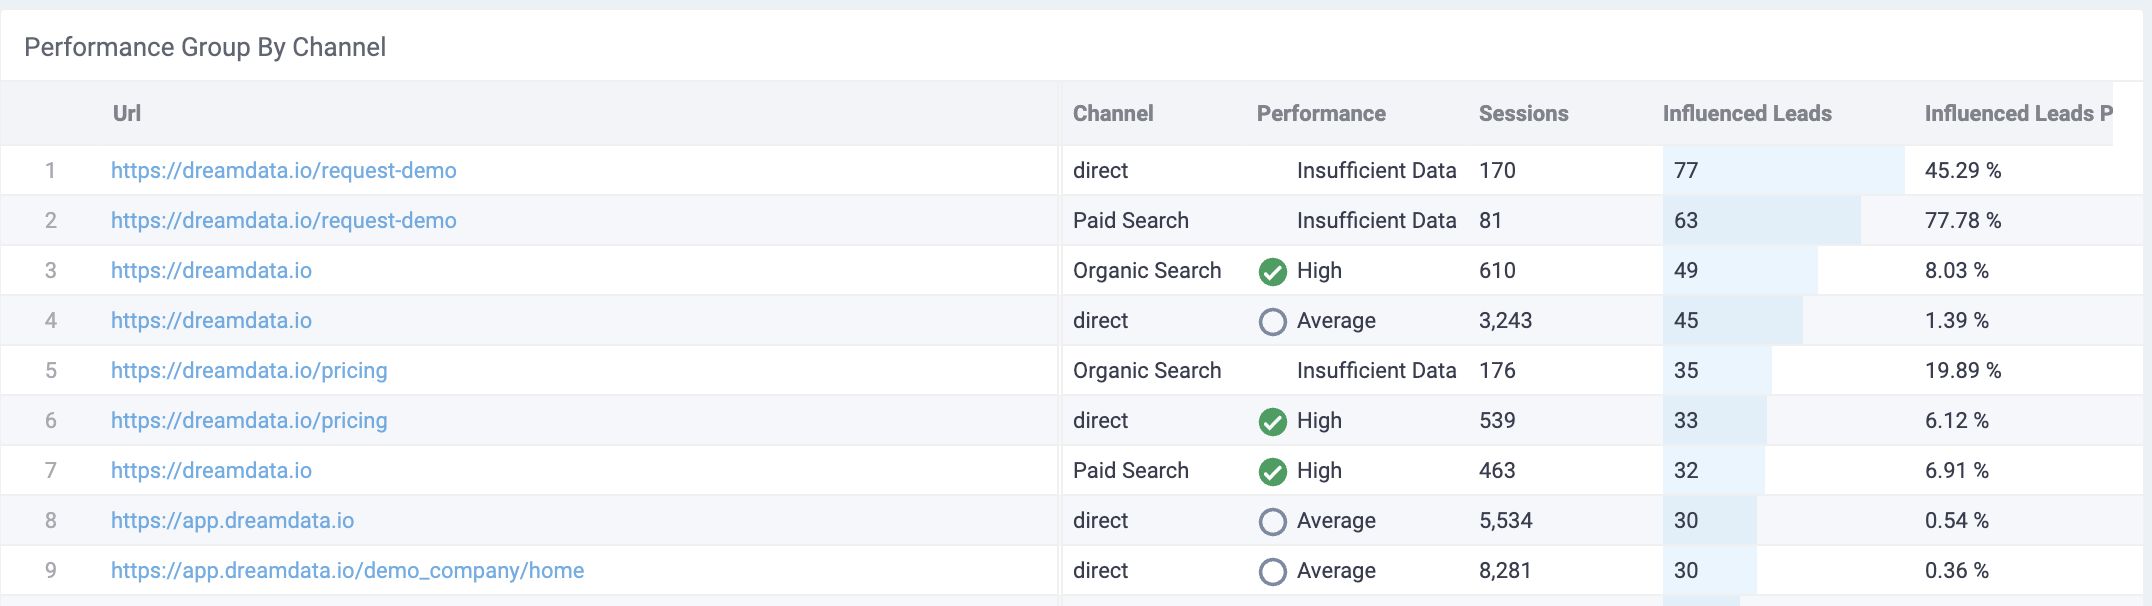The width and height of the screenshot is (2152, 606).
Task: Click row number 5
Action: pyautogui.click(x=51, y=370)
